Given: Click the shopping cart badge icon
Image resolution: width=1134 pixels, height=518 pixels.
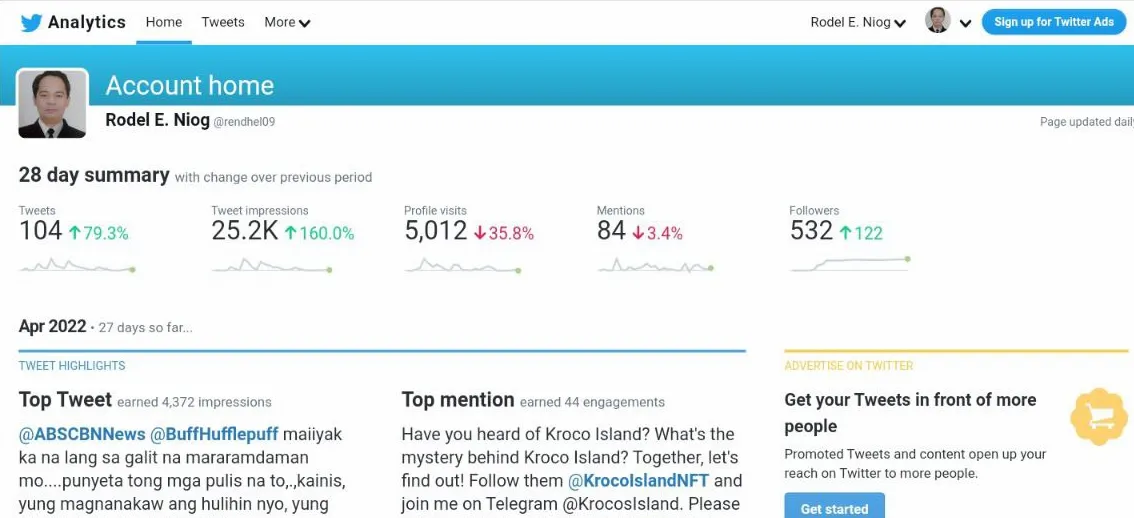Looking at the screenshot, I should tap(1099, 416).
